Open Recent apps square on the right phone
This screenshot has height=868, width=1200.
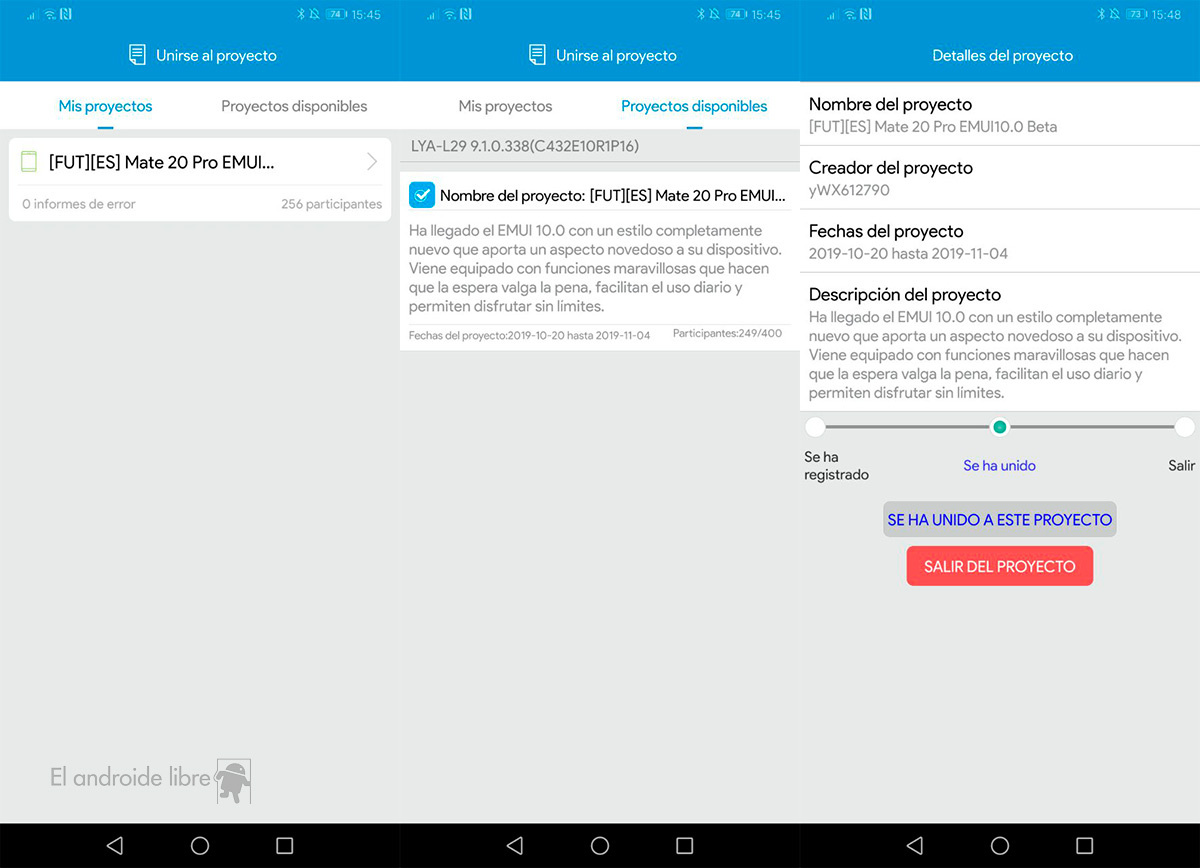click(1084, 845)
